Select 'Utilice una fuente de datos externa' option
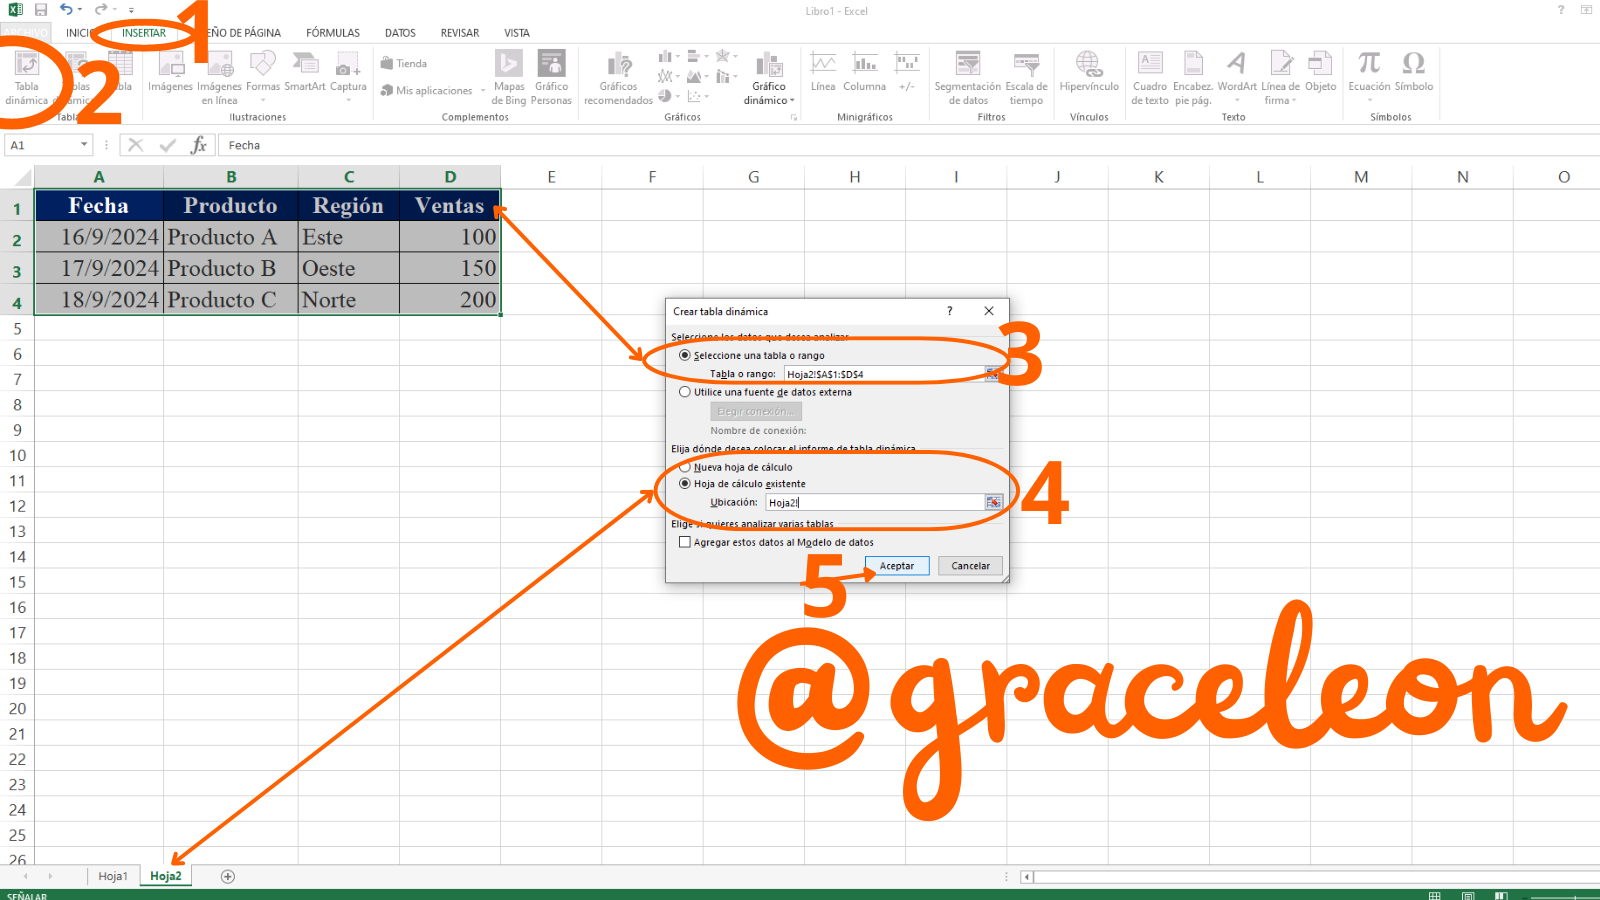 pos(685,392)
